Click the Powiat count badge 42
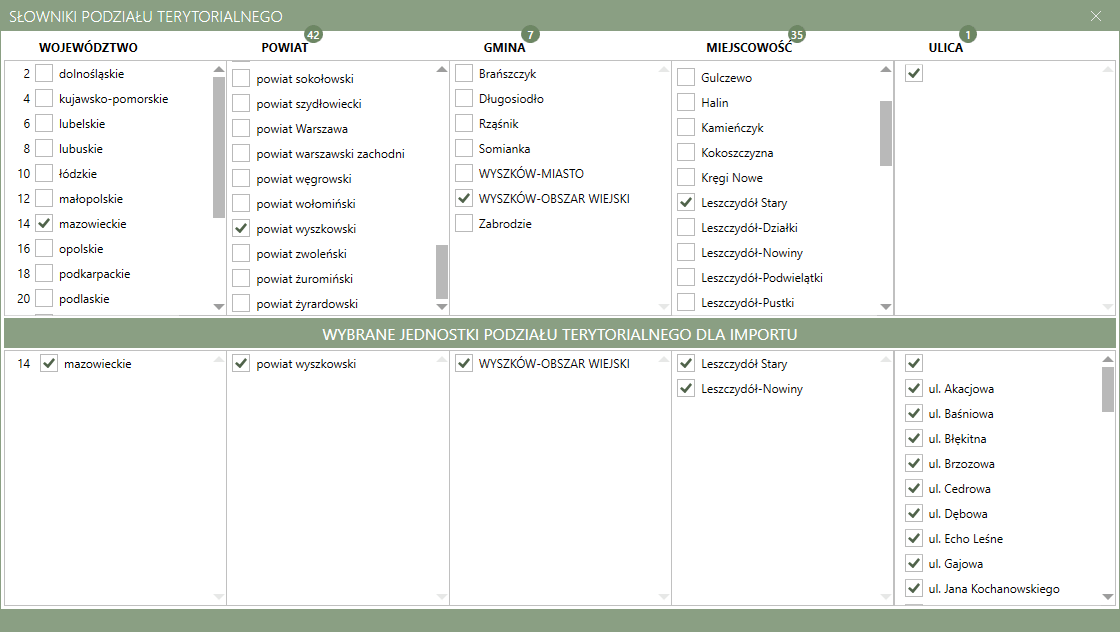The width and height of the screenshot is (1120, 632). click(313, 35)
